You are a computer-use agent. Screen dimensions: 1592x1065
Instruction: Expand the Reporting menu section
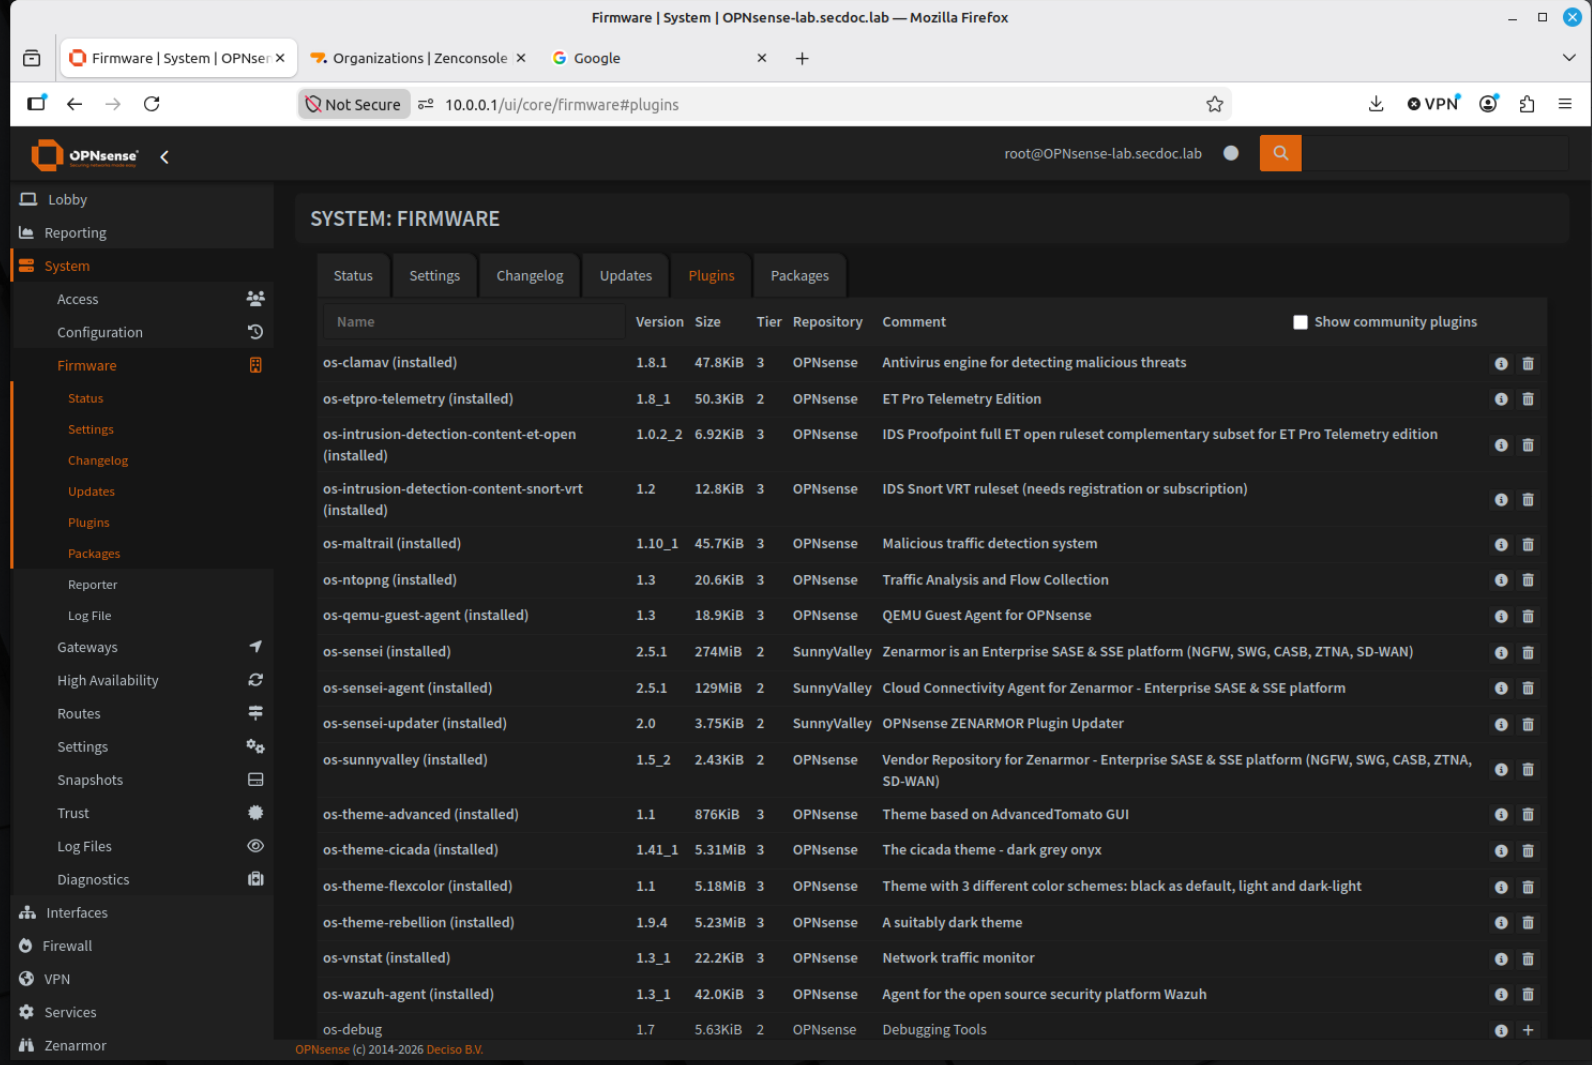(x=142, y=233)
